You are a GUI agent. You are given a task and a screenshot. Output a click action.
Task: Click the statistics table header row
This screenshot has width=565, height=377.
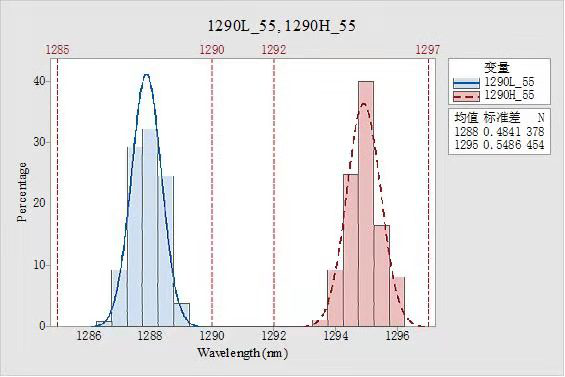point(499,117)
